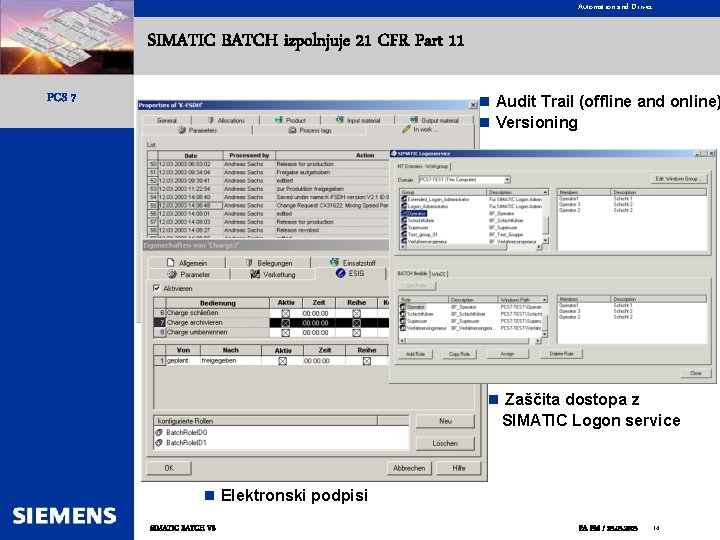Select audit row 58 'Release revoked'
Image resolution: width=720 pixels, height=540 pixels.
(x=269, y=230)
